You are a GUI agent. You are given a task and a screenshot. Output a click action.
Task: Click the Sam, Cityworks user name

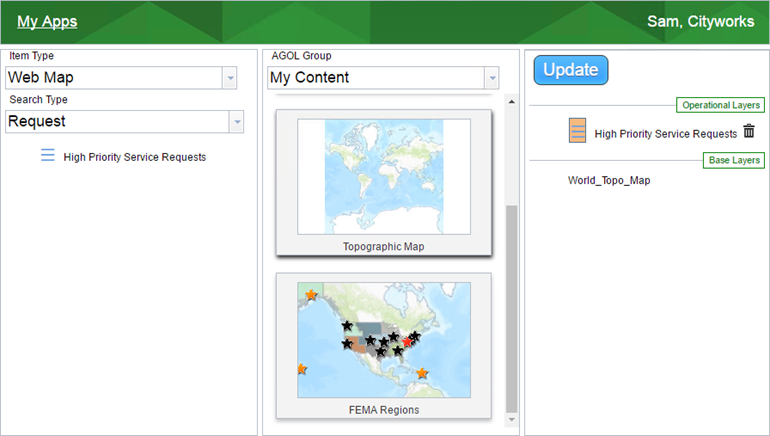tap(700, 22)
